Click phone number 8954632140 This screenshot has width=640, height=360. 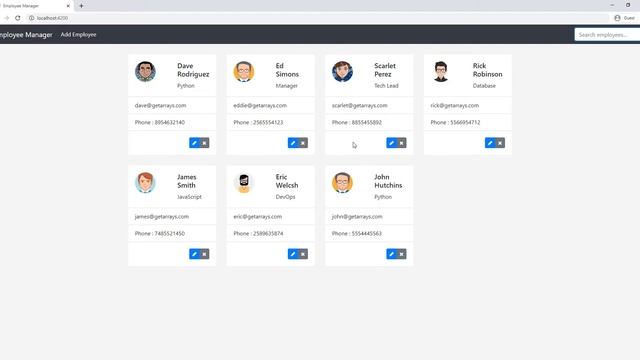170,122
